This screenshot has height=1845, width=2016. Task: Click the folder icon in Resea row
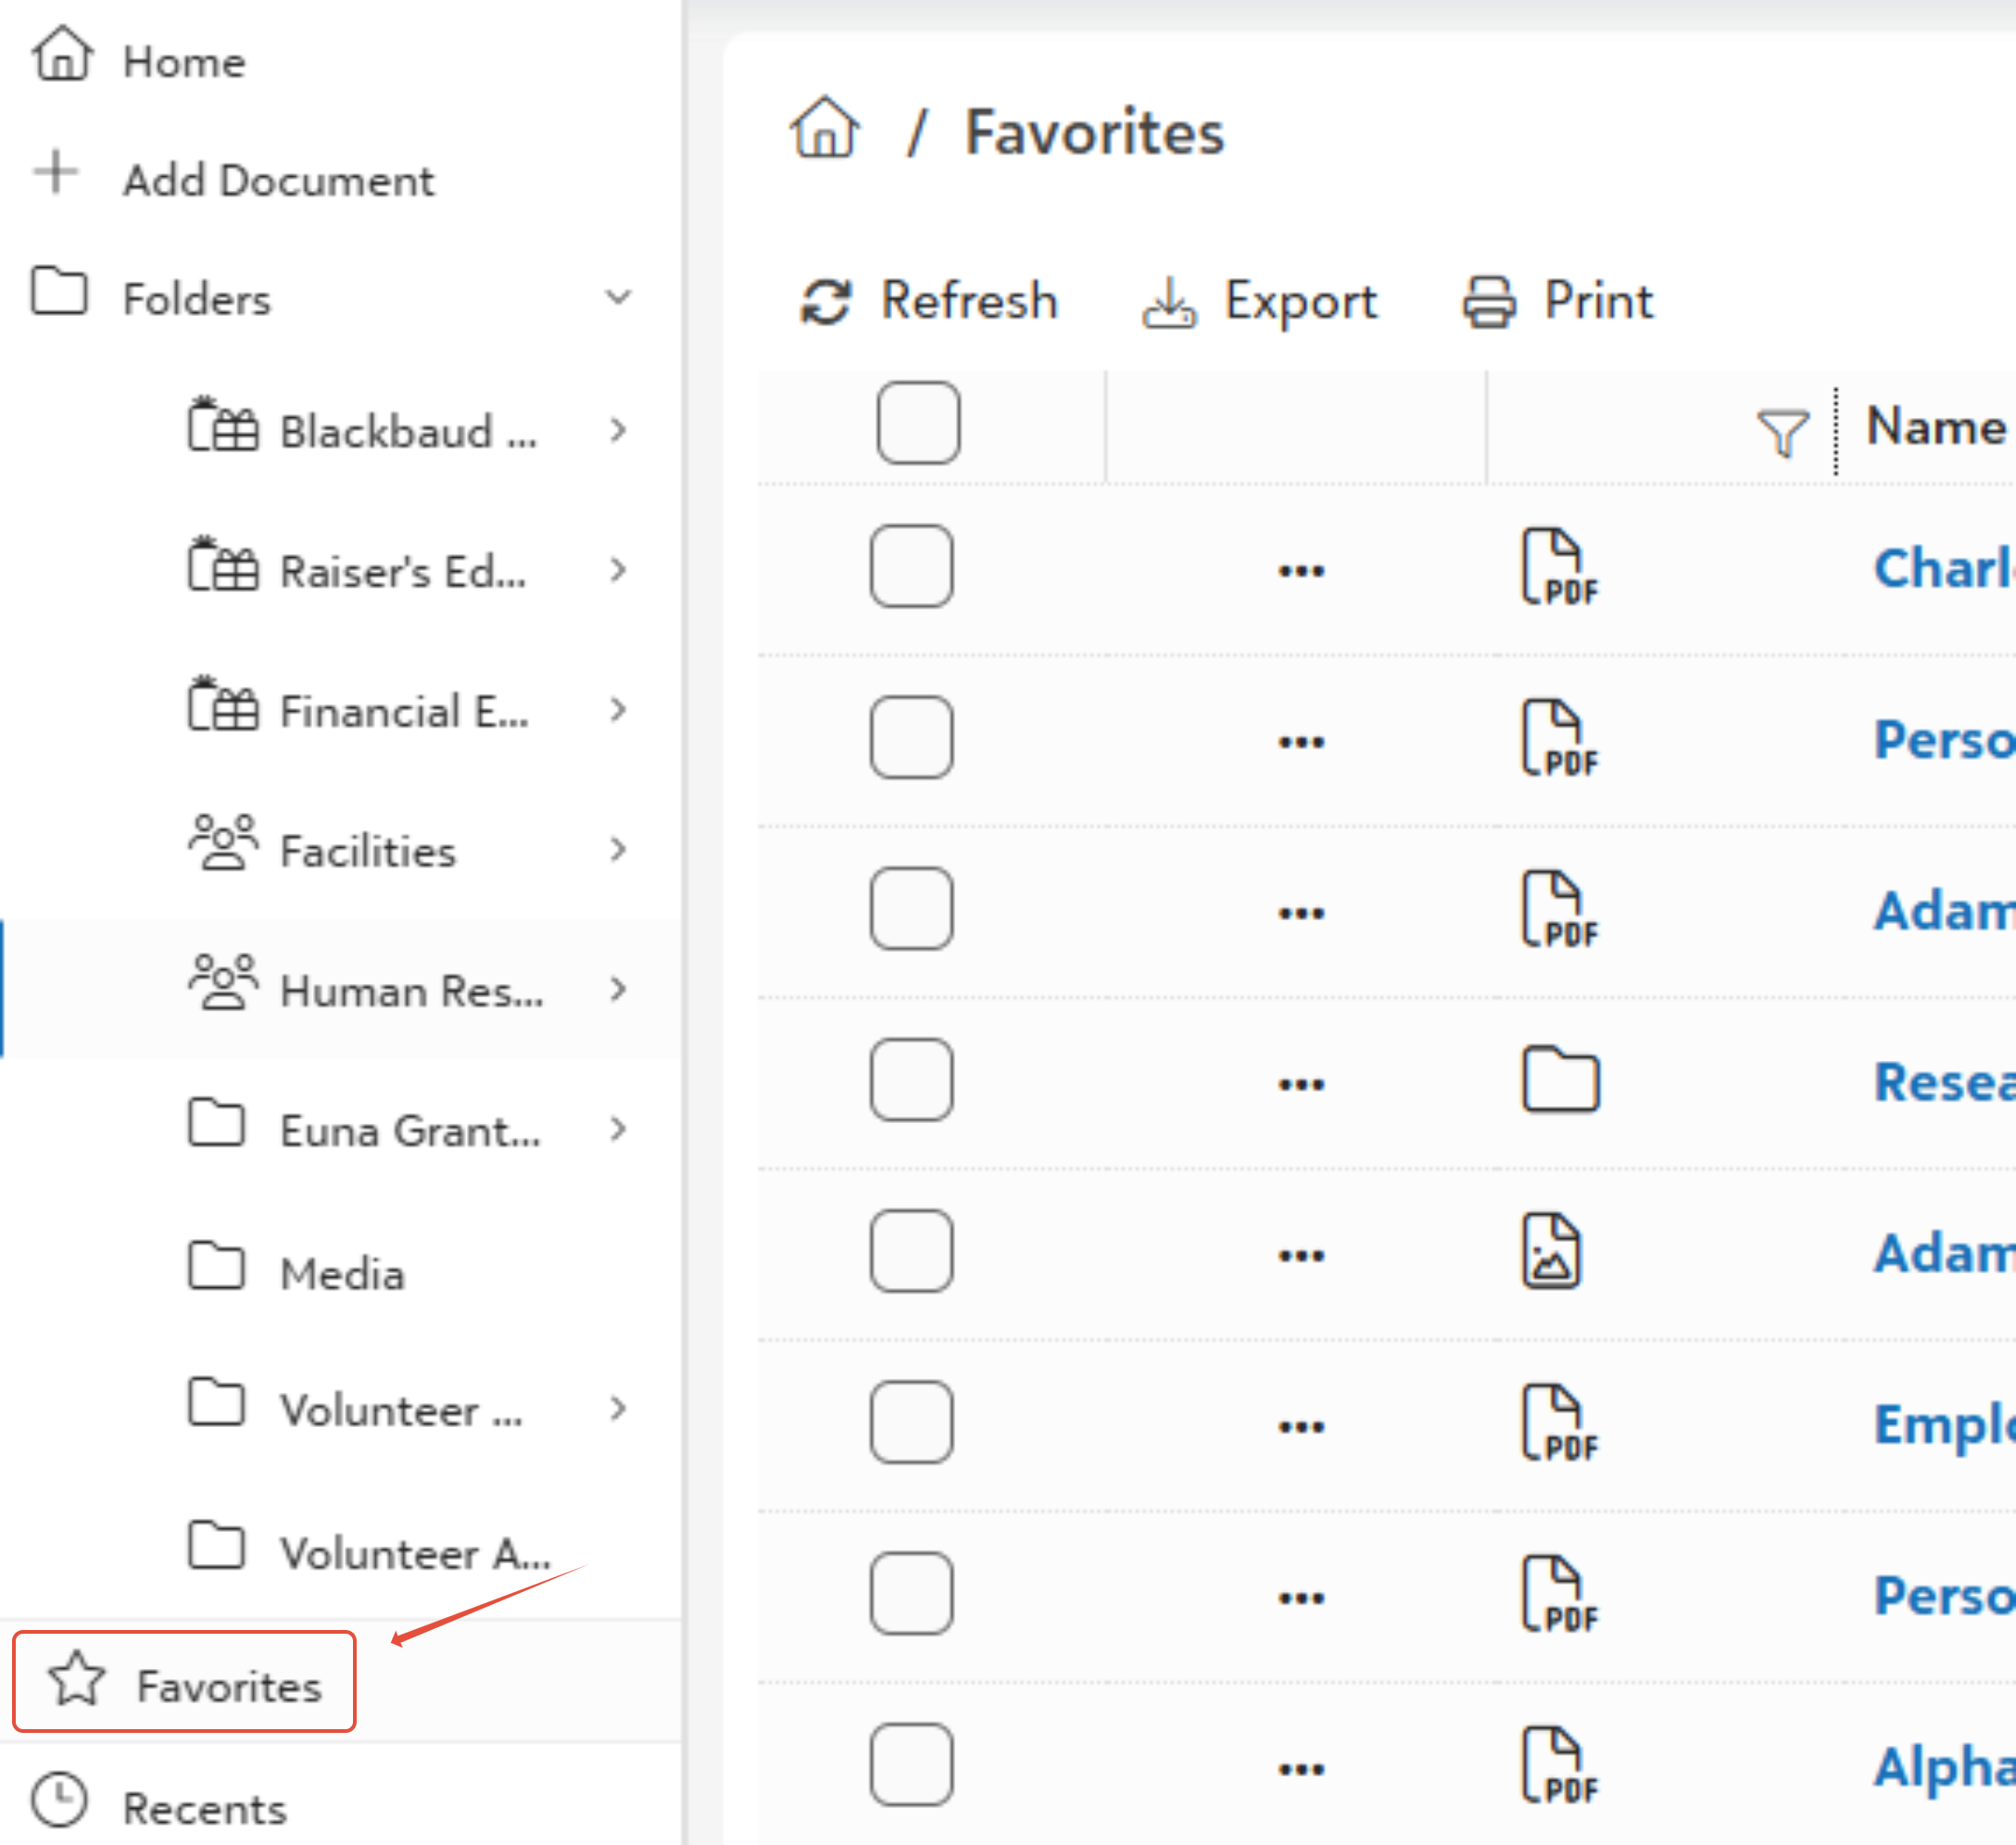click(1560, 1080)
